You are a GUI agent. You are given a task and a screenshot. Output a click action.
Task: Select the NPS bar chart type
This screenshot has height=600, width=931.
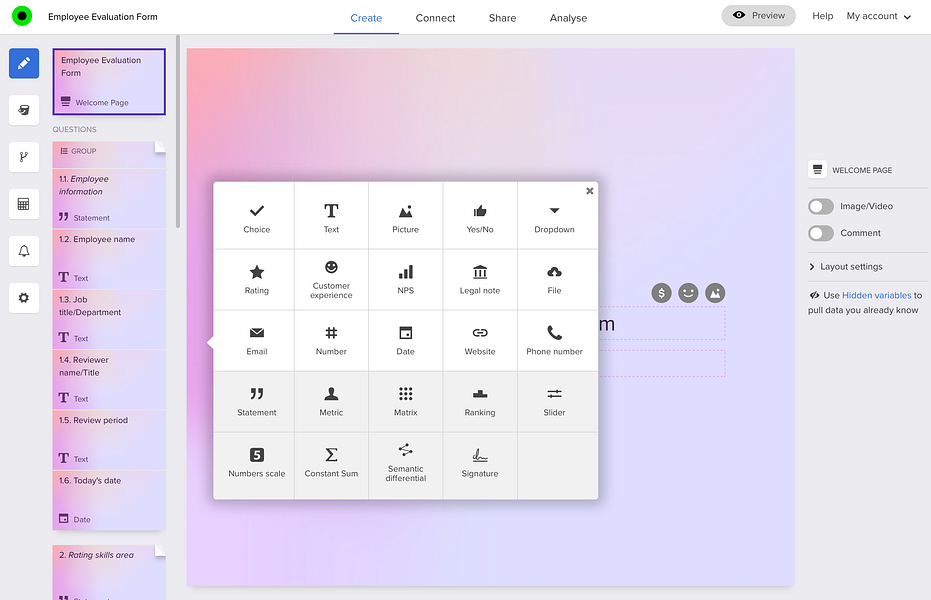coord(406,280)
